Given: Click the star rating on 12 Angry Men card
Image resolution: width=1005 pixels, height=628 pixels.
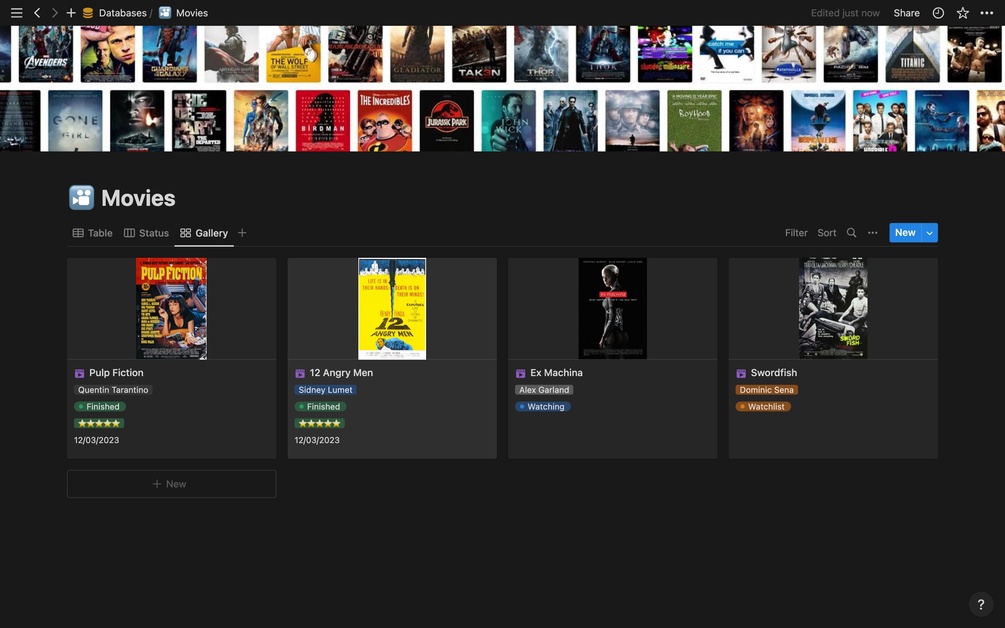Looking at the screenshot, I should (x=319, y=423).
